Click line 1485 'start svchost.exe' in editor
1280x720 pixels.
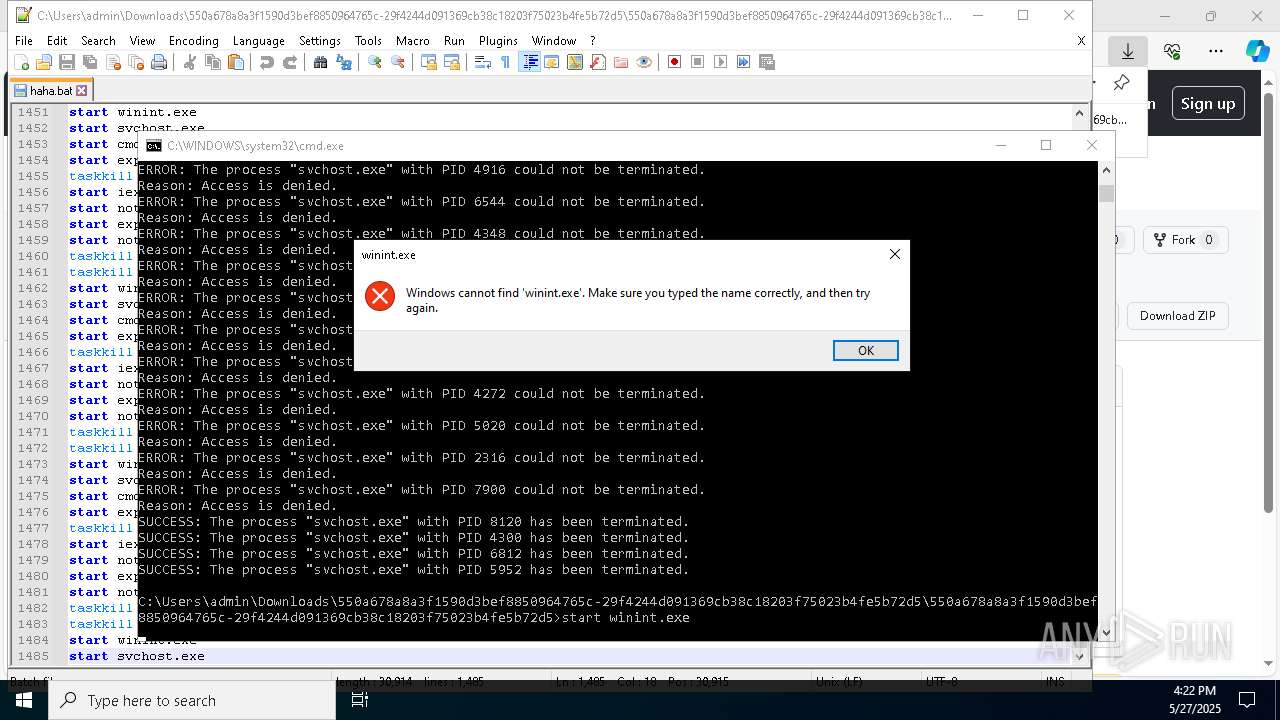[137, 656]
